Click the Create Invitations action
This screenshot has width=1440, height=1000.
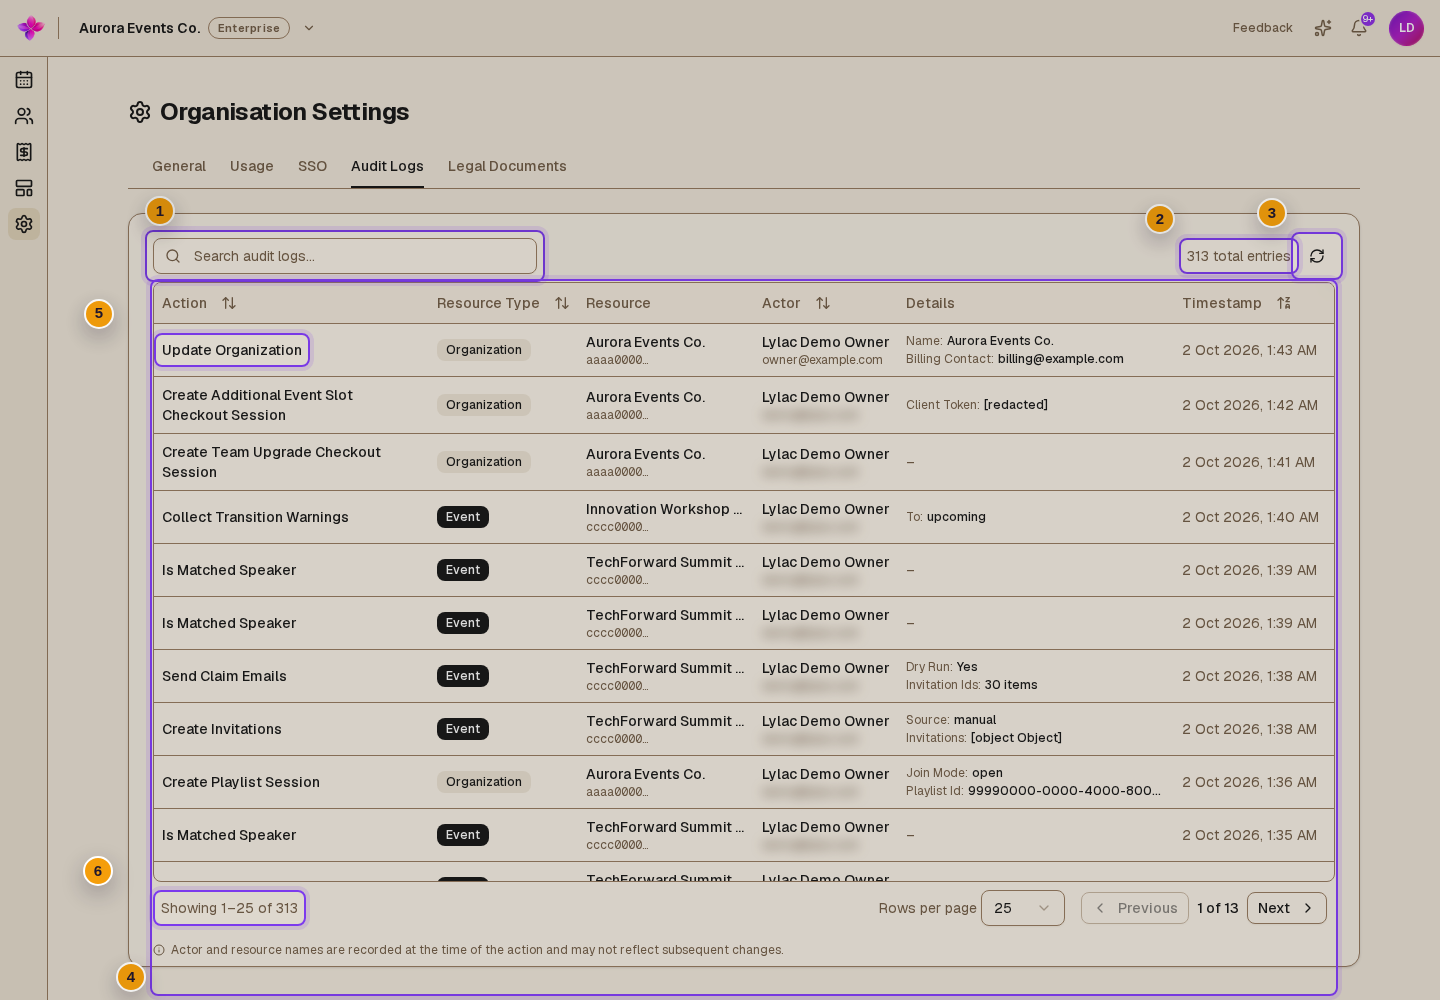point(222,729)
